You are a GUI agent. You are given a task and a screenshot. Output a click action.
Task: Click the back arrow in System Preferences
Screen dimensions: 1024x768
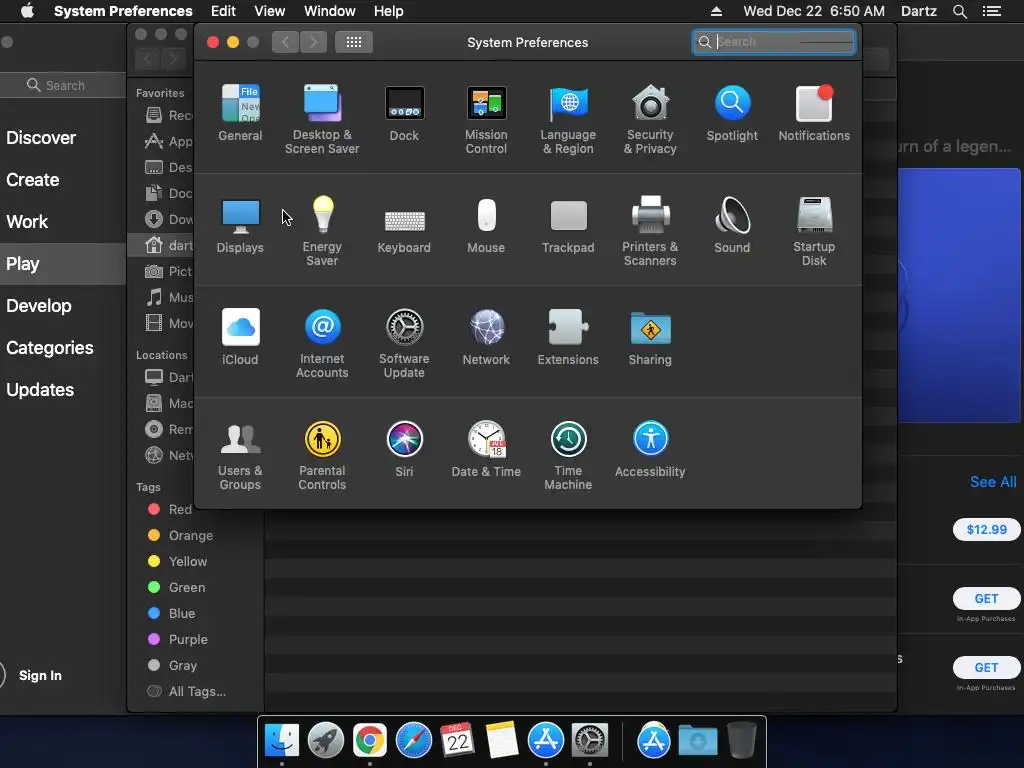285,42
